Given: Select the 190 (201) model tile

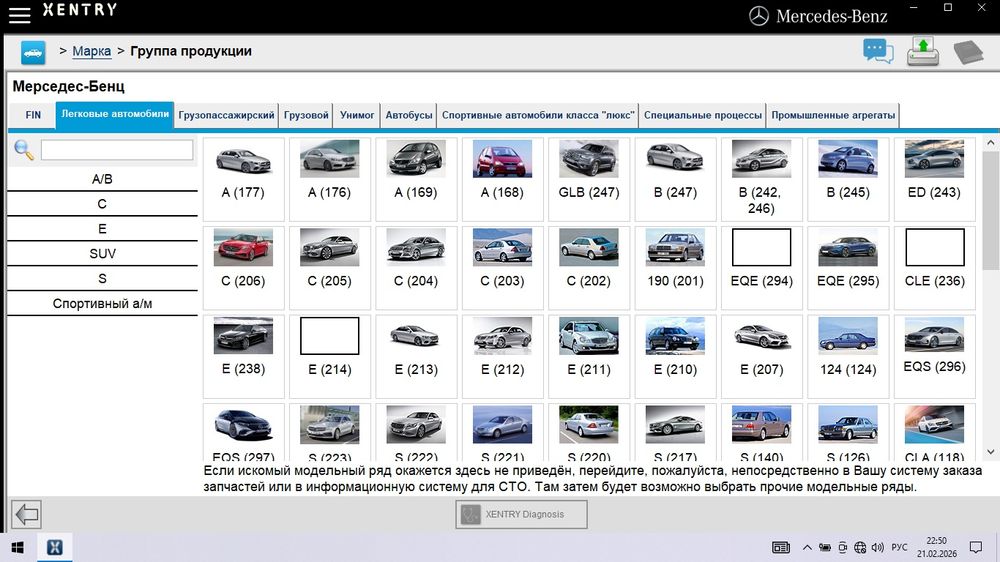Looking at the screenshot, I should coord(675,268).
